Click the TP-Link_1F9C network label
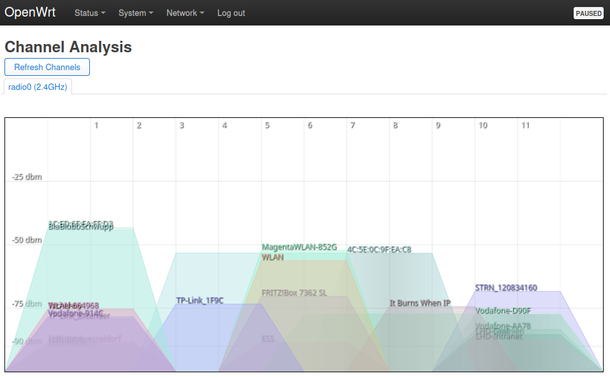The height and width of the screenshot is (378, 610). pos(200,301)
